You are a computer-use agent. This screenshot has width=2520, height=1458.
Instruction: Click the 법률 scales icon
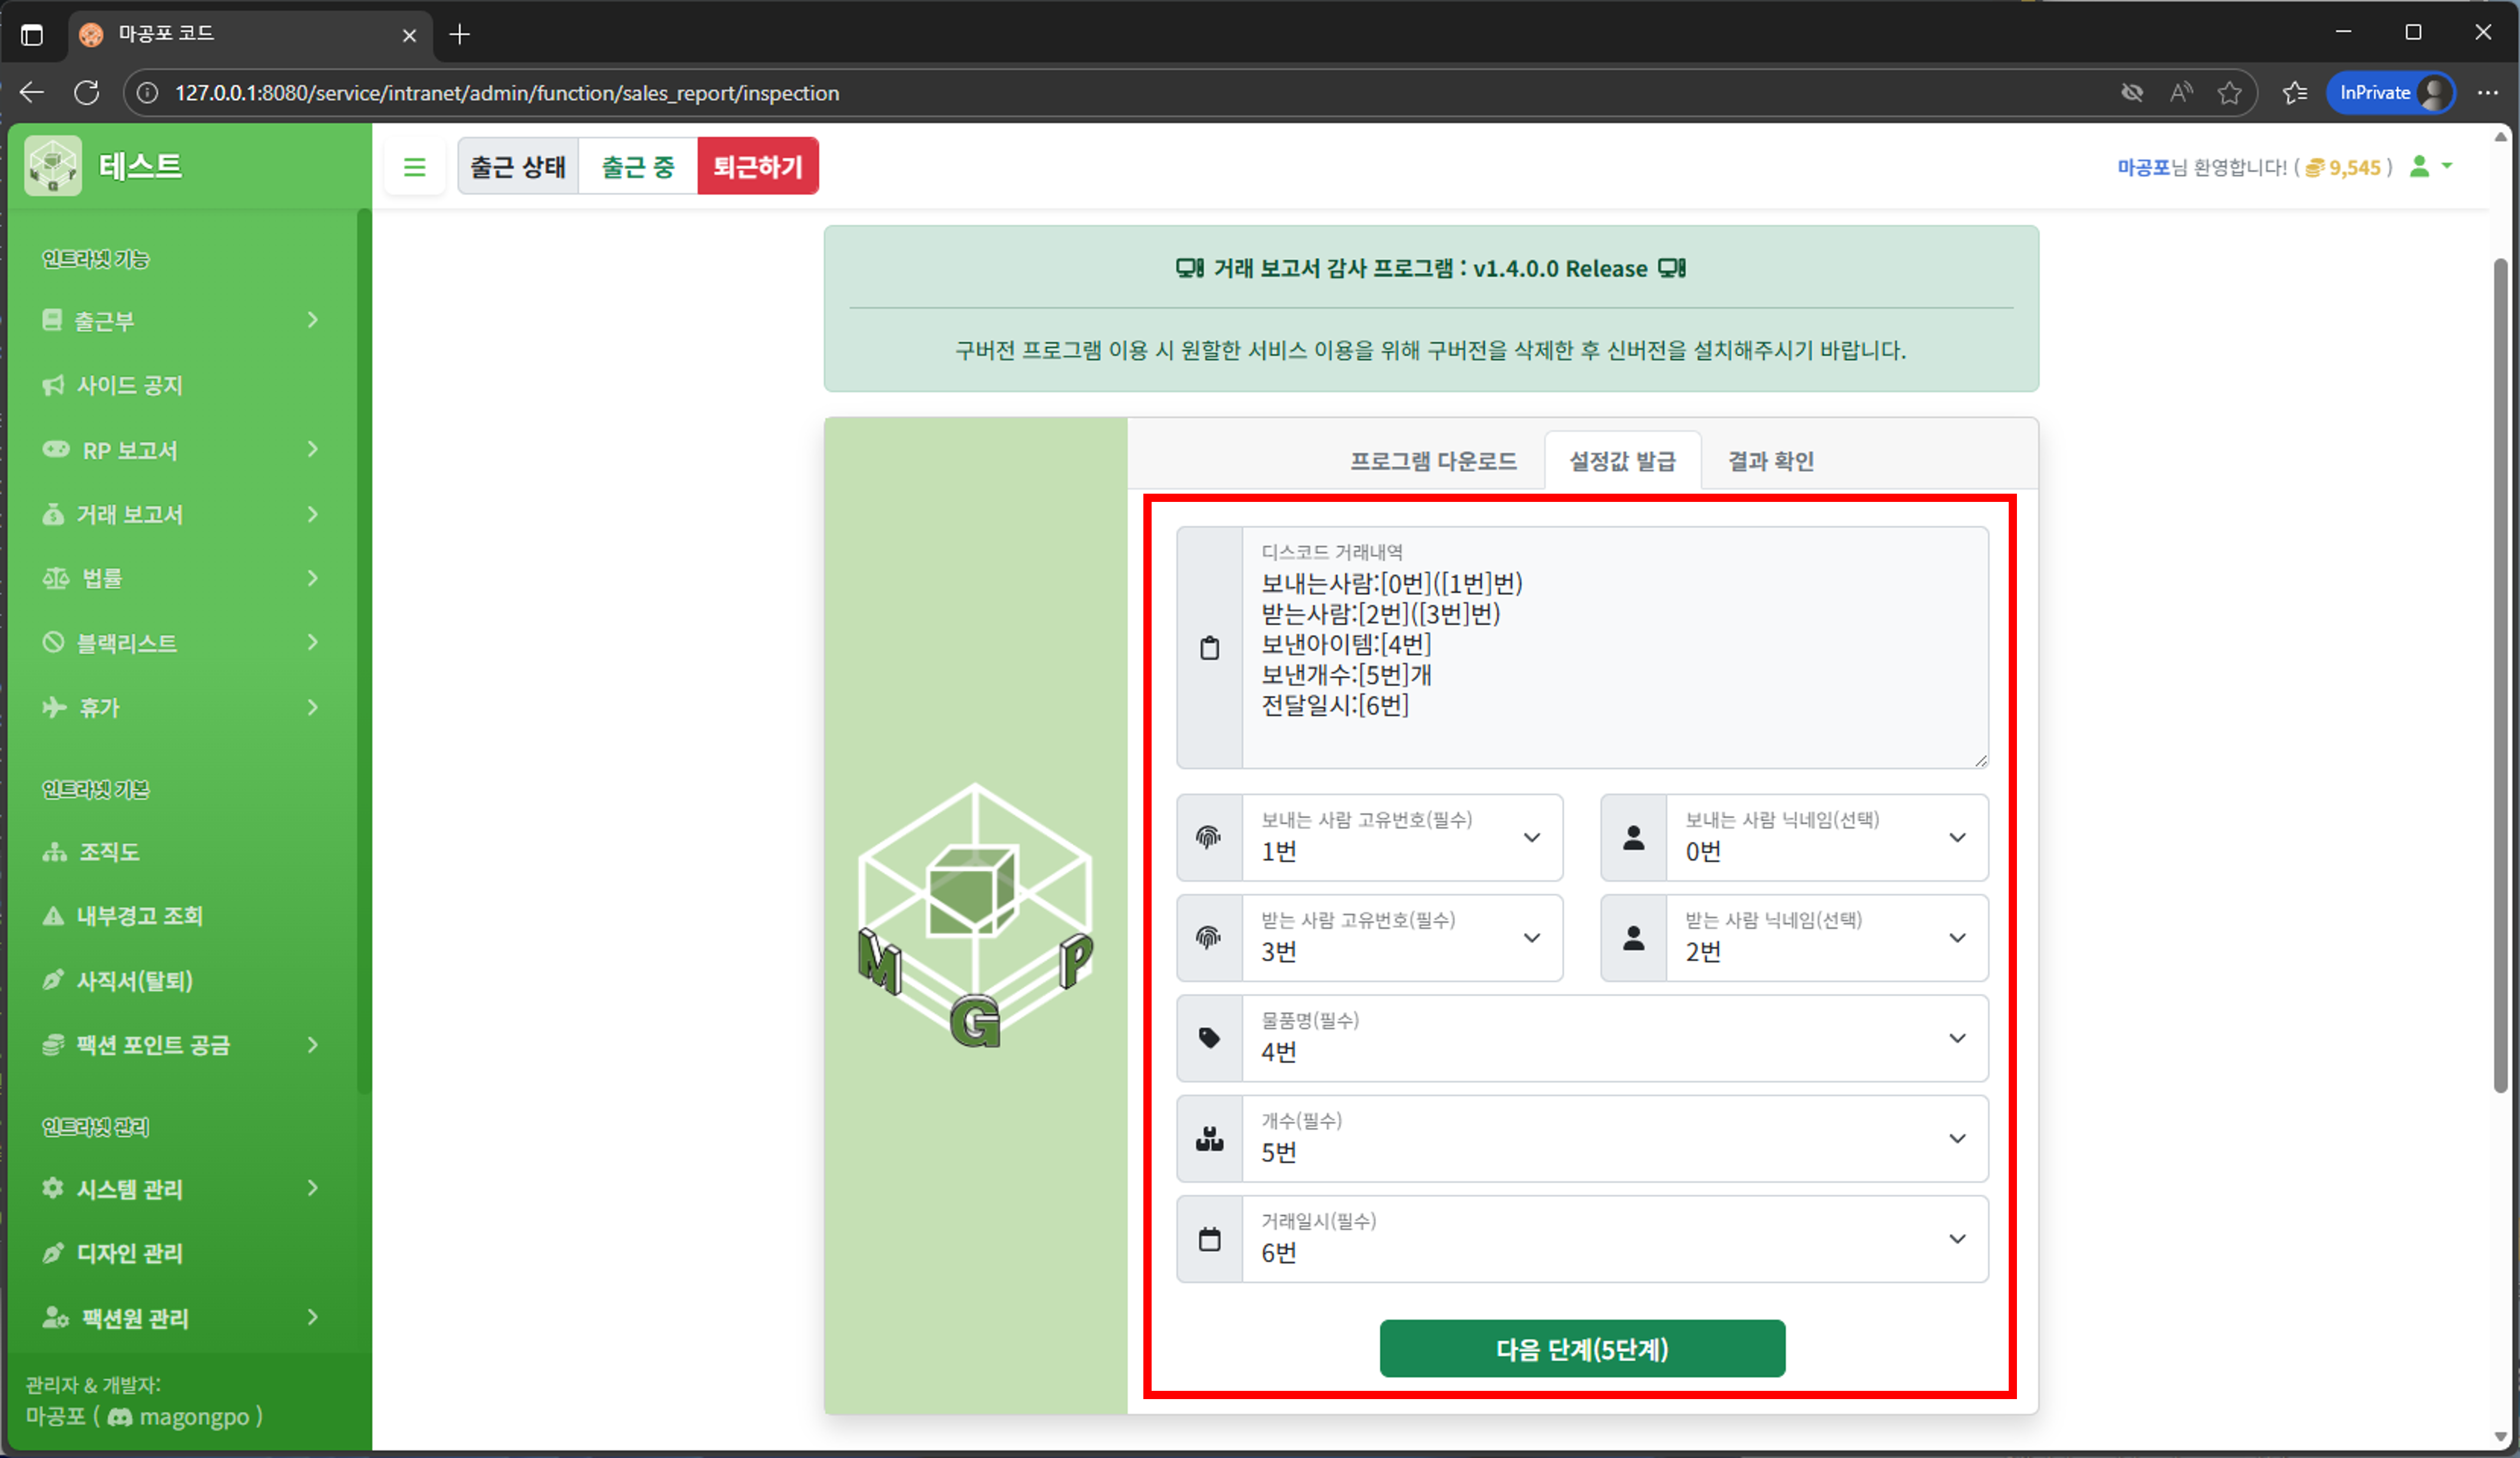pyautogui.click(x=55, y=577)
